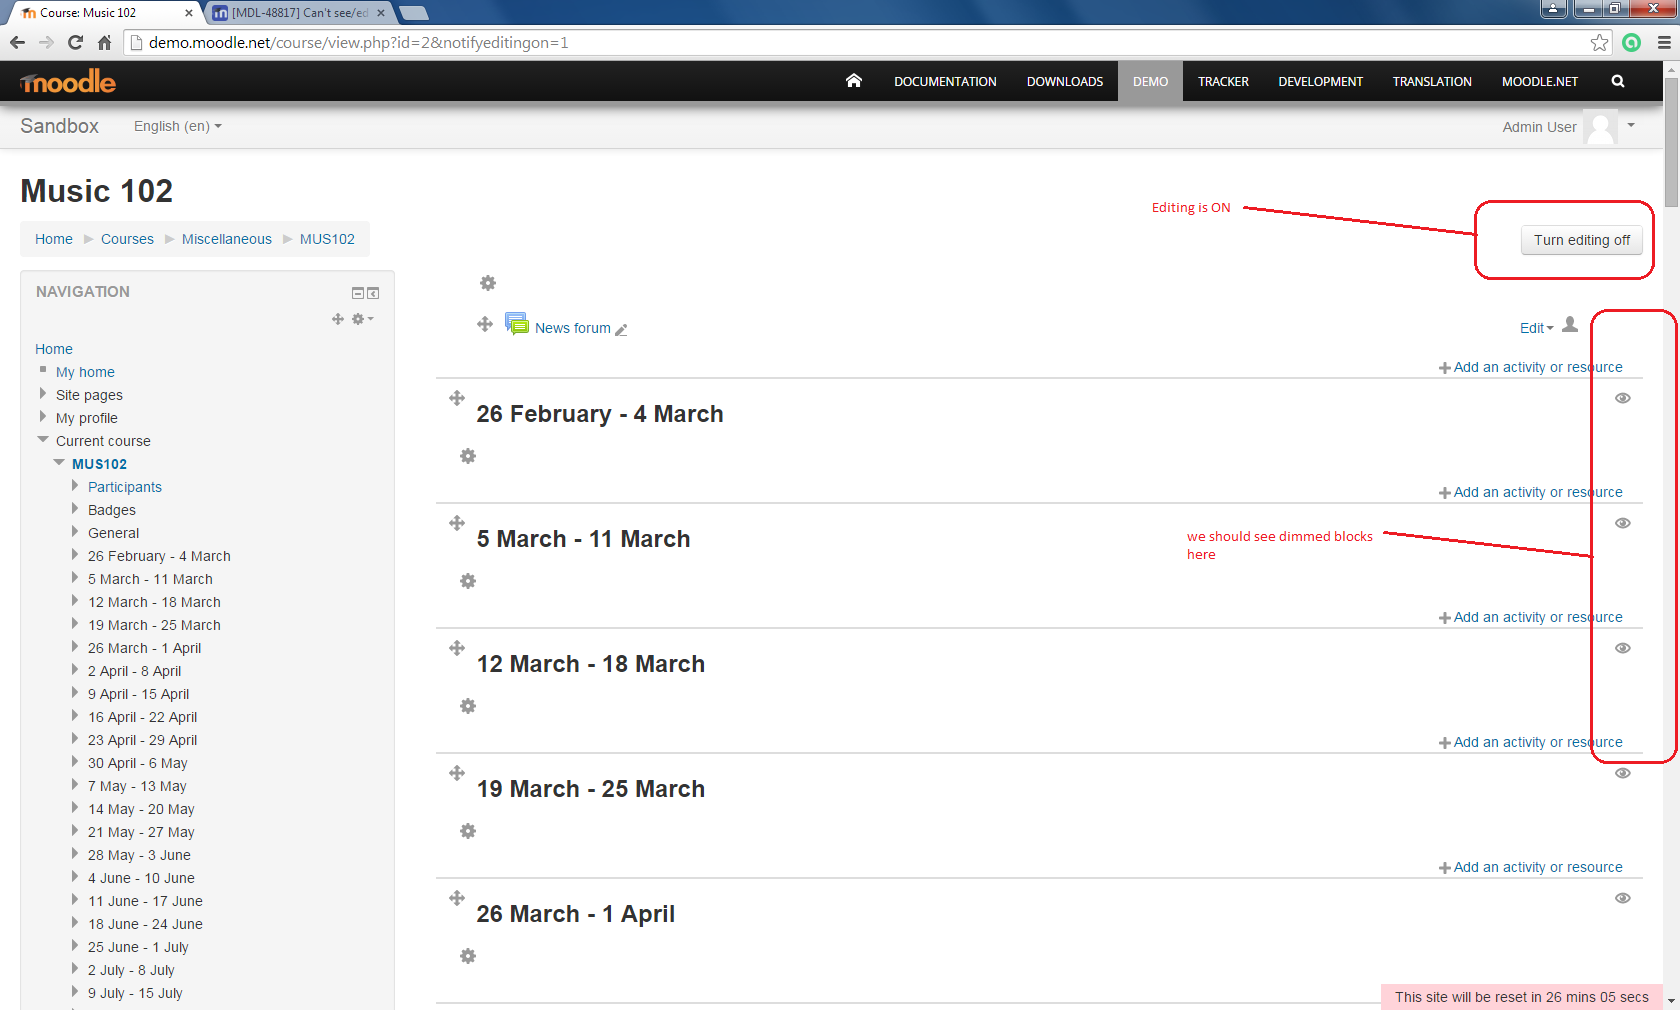The width and height of the screenshot is (1680, 1010).
Task: Move the 5 March - 11 March section
Action: [457, 523]
